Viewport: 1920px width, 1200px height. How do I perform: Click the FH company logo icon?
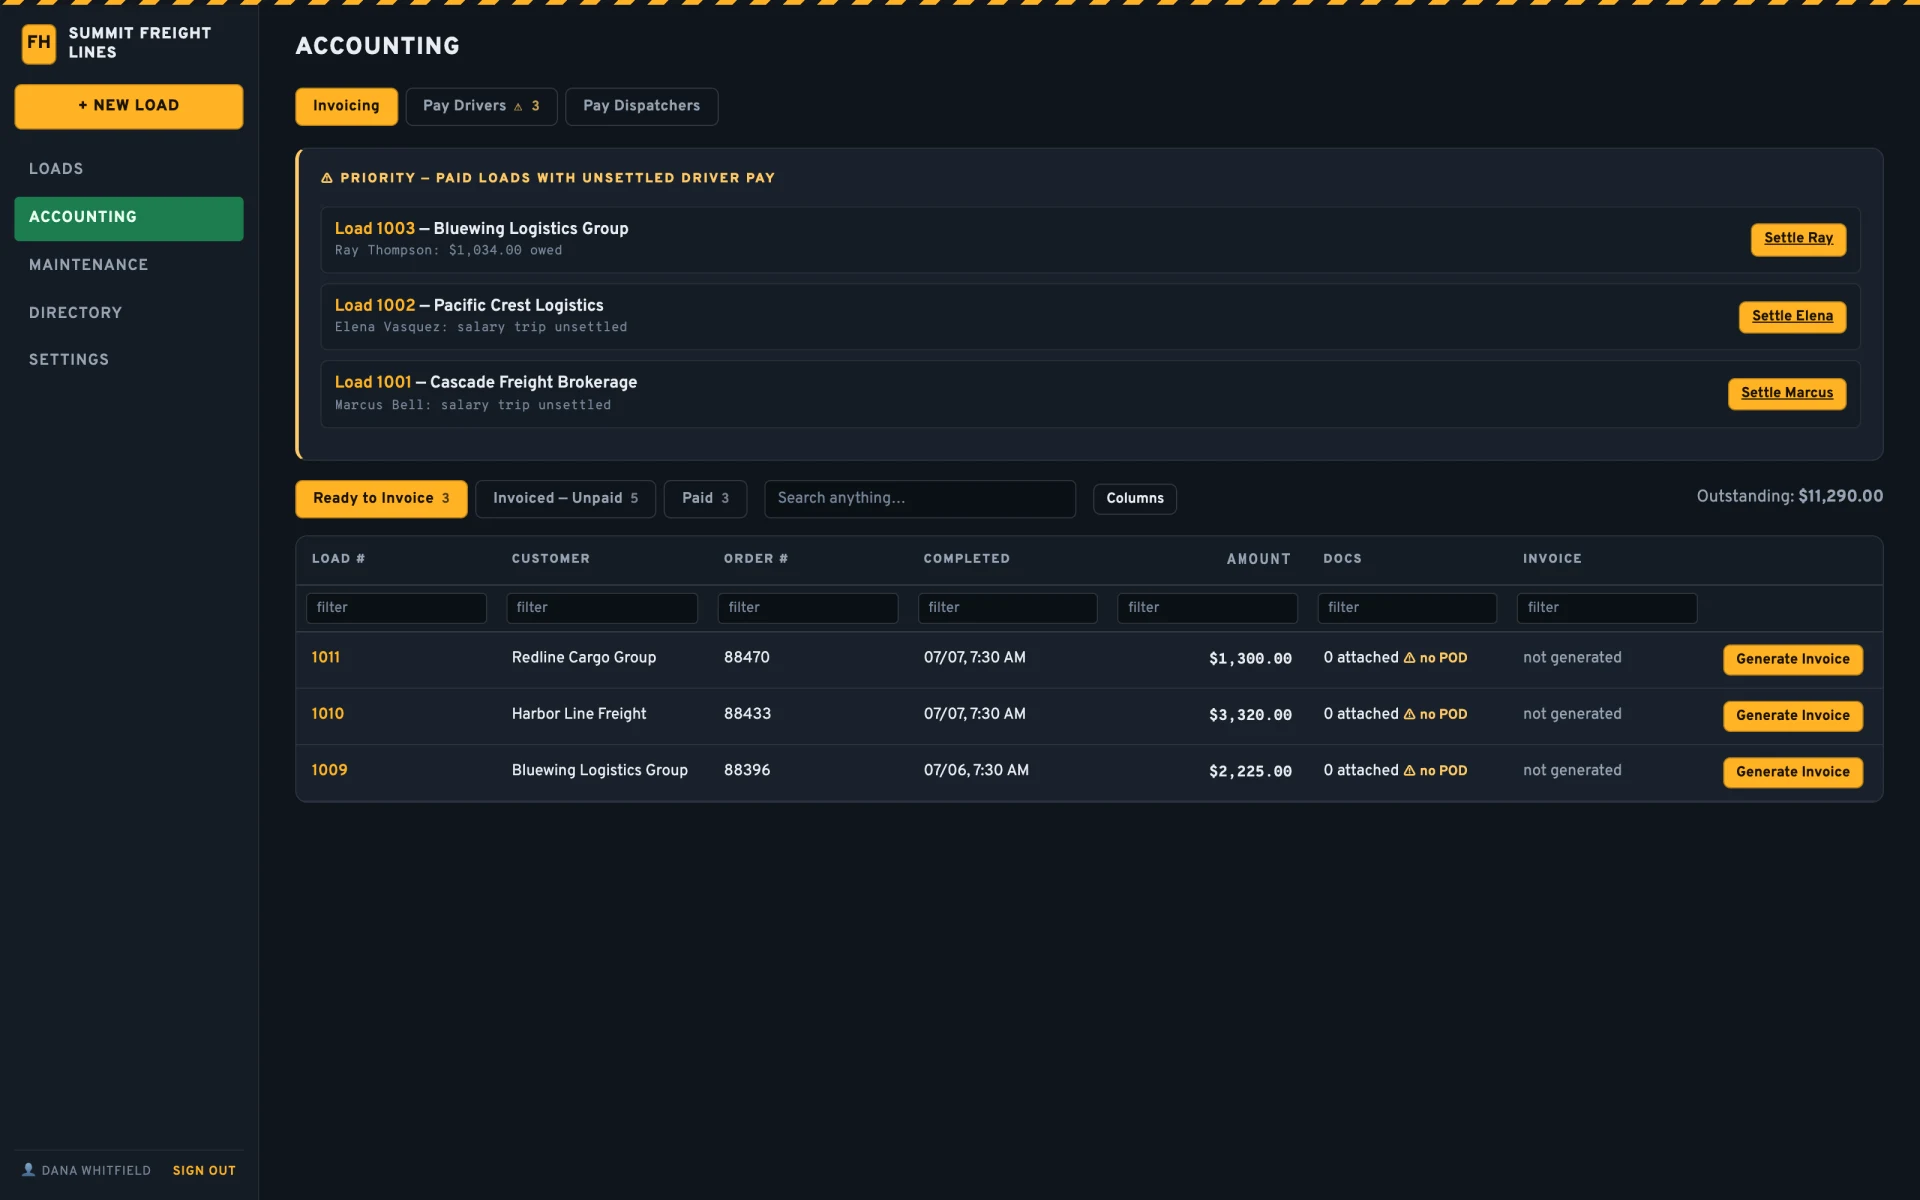(x=39, y=43)
